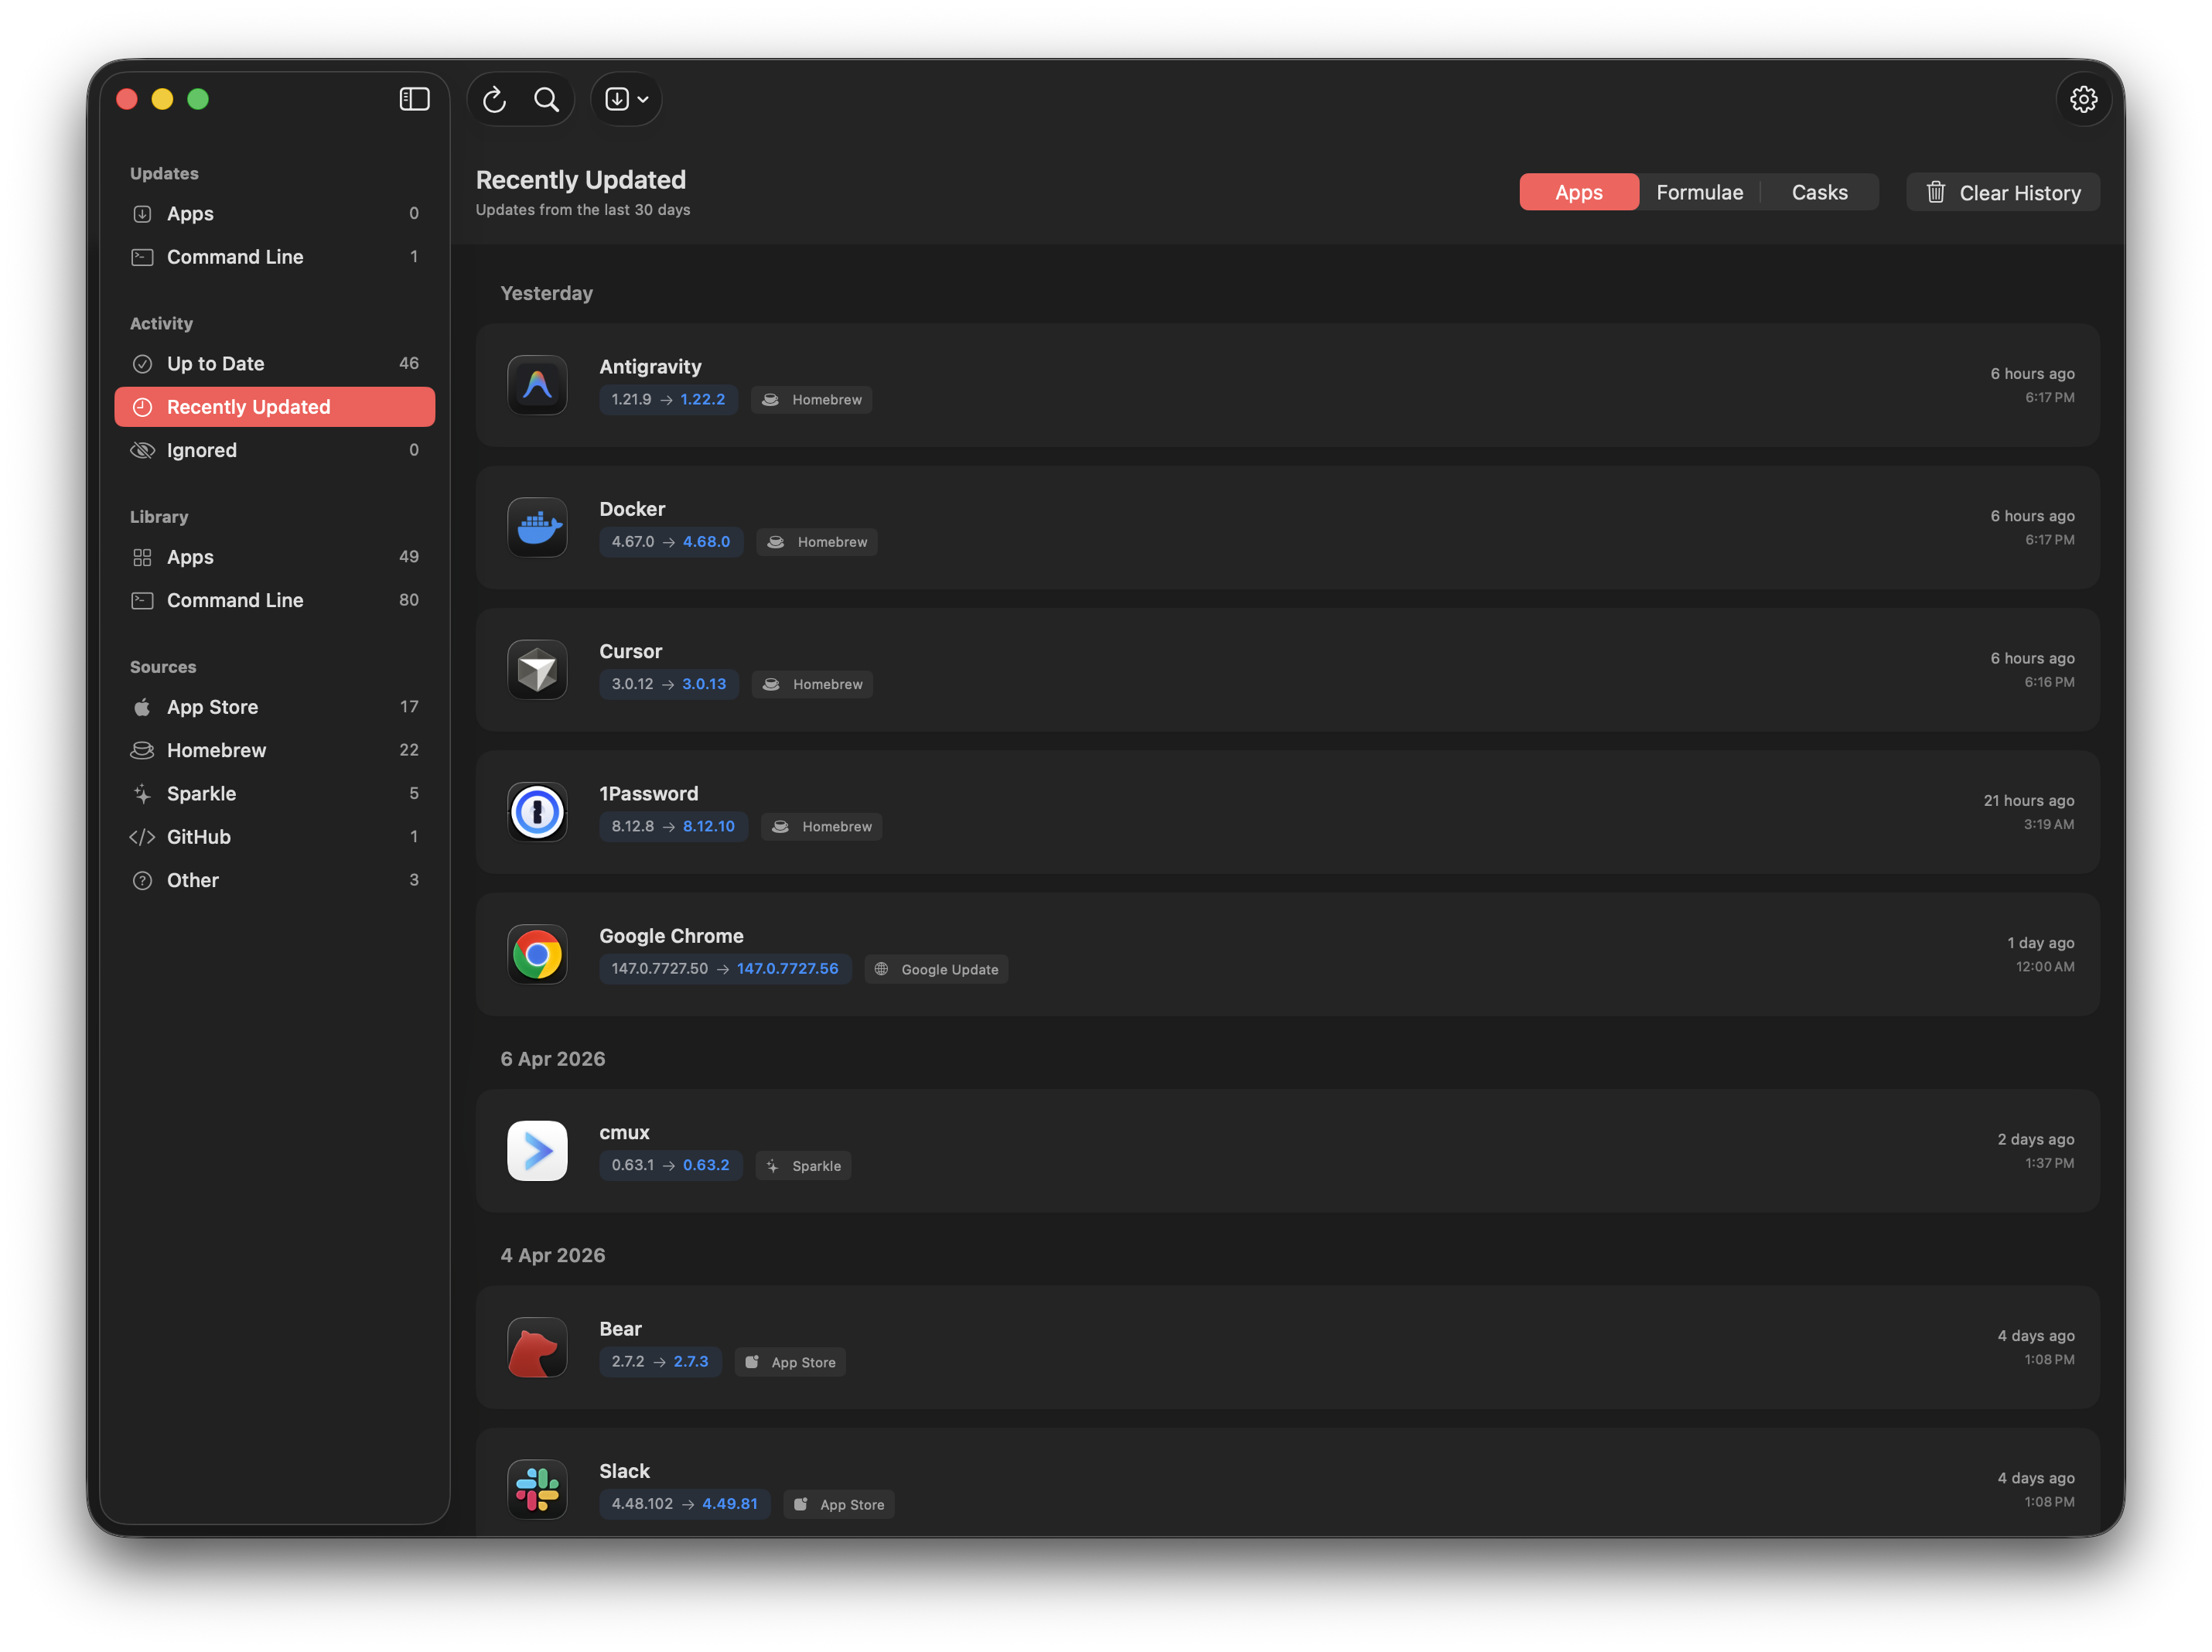The height and width of the screenshot is (1652, 2212).
Task: Click the Docker whale app icon
Action: tap(537, 527)
